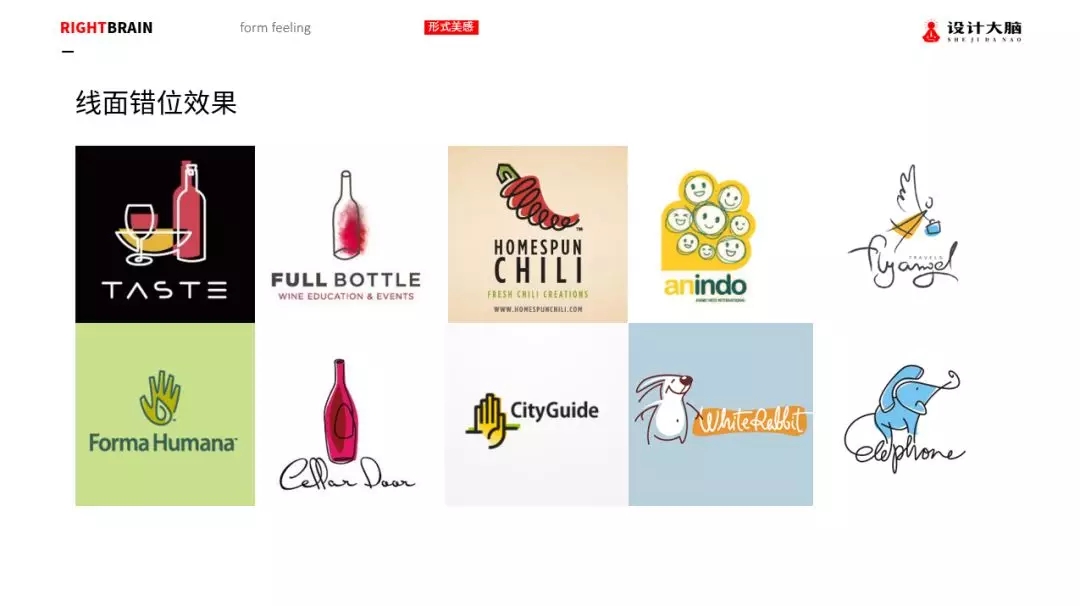Click the 设计大脑 brand logo
The width and height of the screenshot is (1080, 606).
pyautogui.click(x=972, y=31)
